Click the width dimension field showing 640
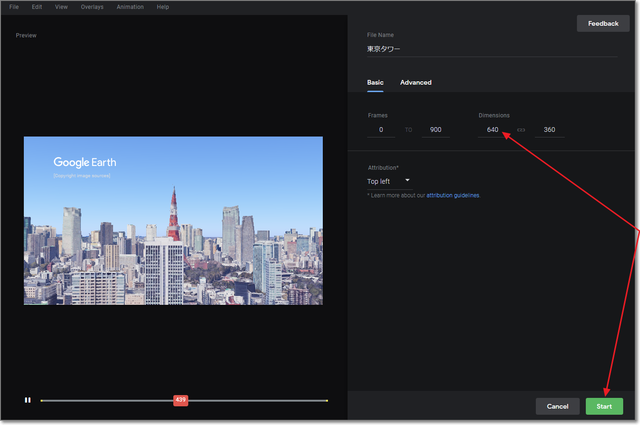The image size is (640, 425). pos(492,130)
